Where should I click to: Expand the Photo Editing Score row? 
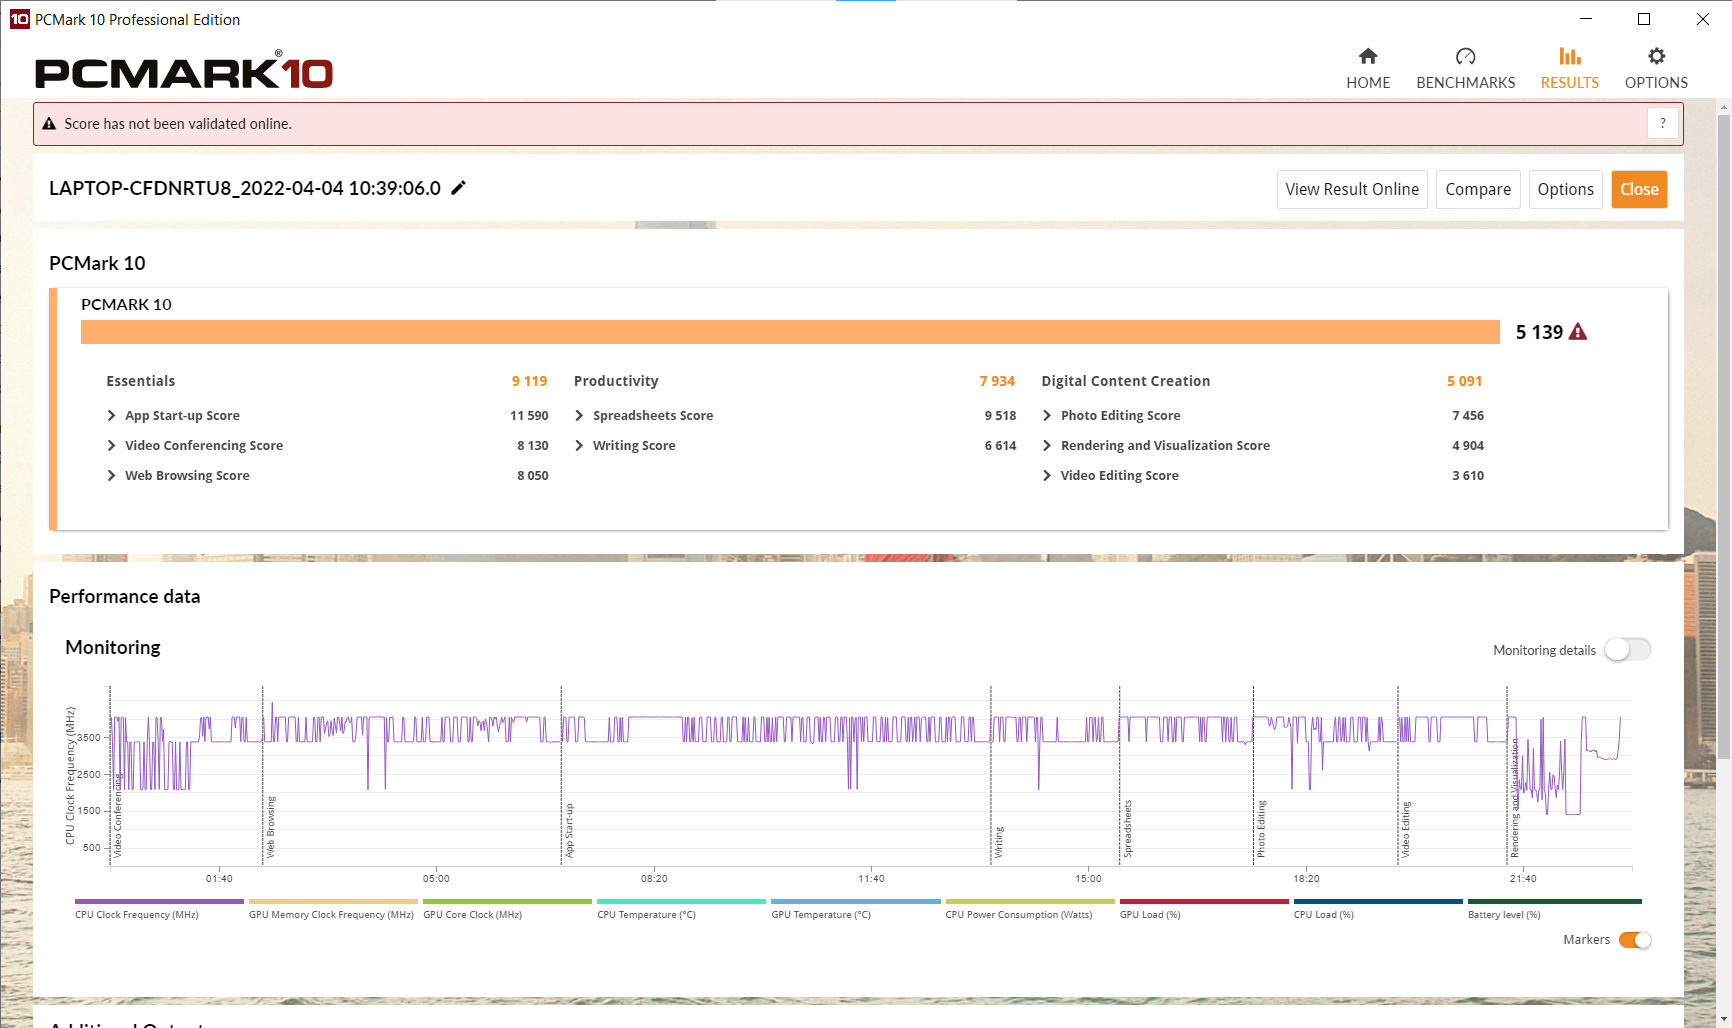click(x=1047, y=416)
